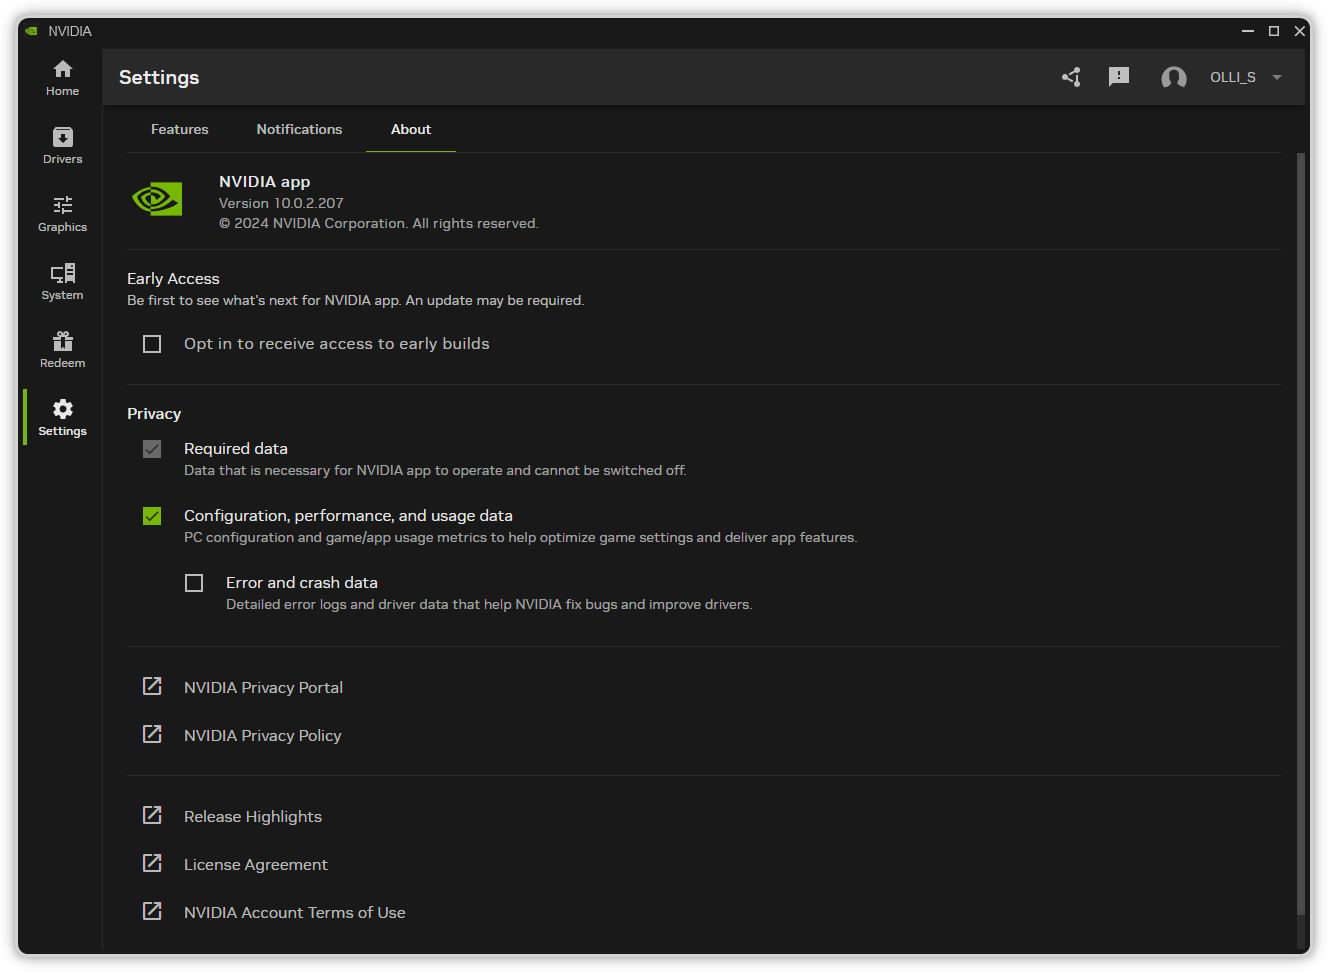Viewport: 1328px width, 972px height.
Task: Click the user avatar icon
Action: 1174,77
